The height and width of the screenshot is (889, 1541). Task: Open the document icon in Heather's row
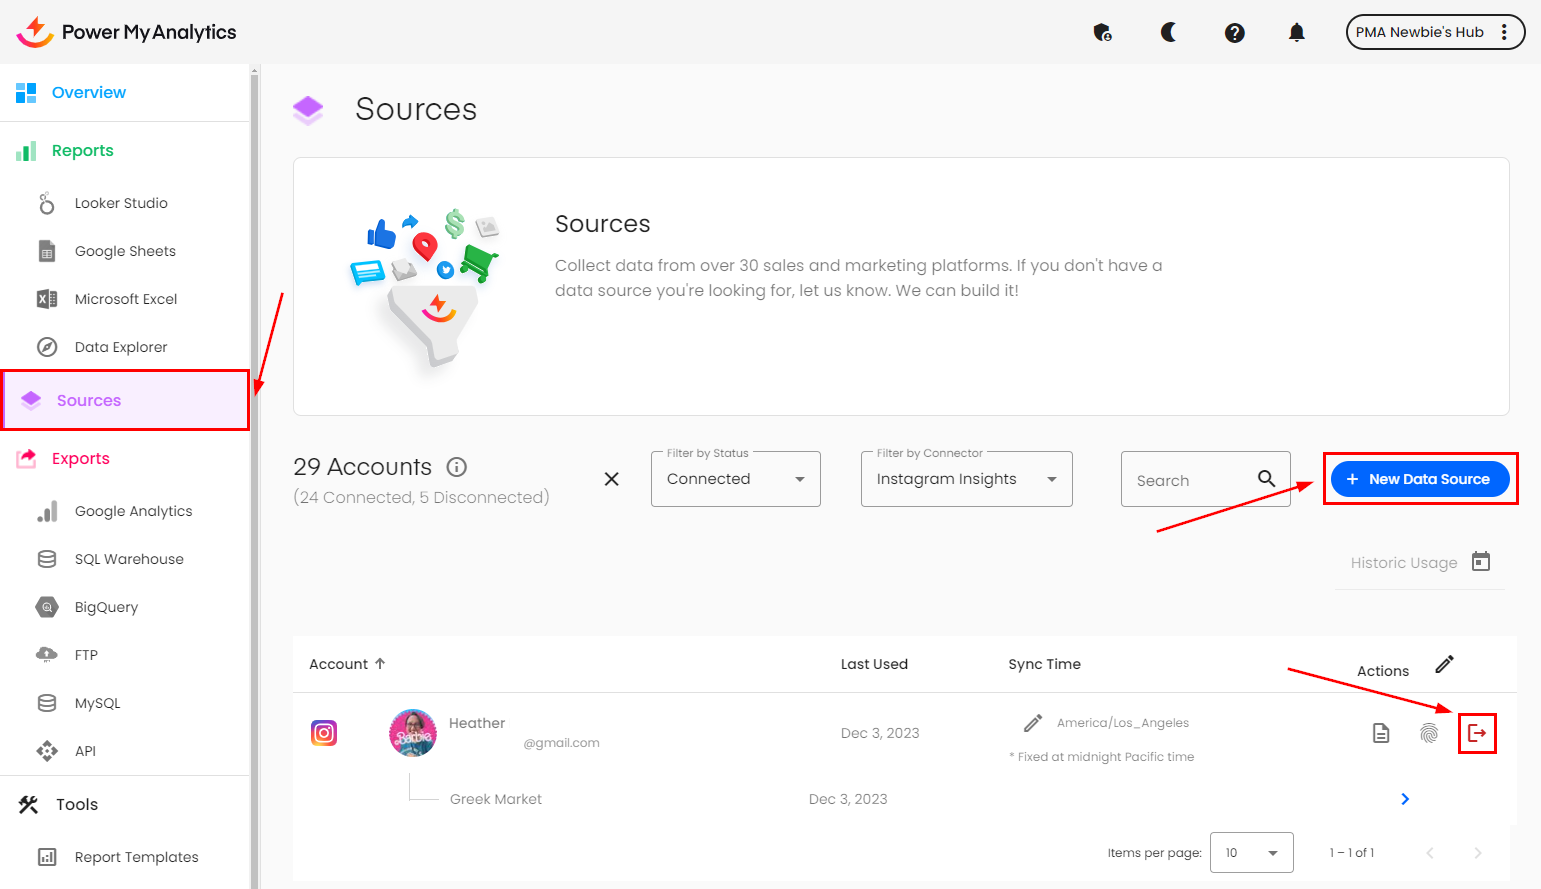pos(1381,733)
